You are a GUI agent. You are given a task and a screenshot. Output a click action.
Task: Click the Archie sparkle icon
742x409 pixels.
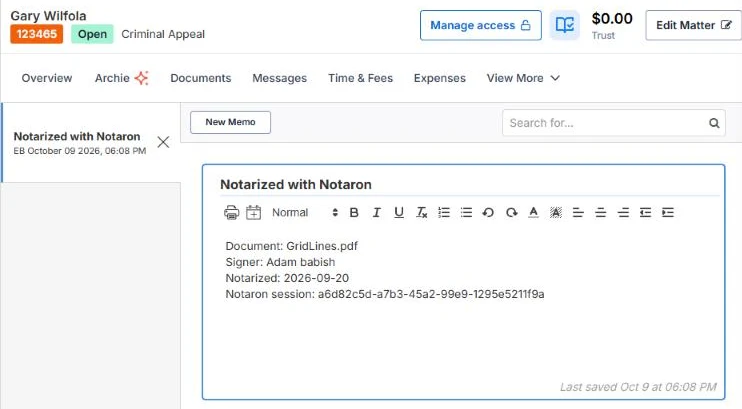coord(141,78)
